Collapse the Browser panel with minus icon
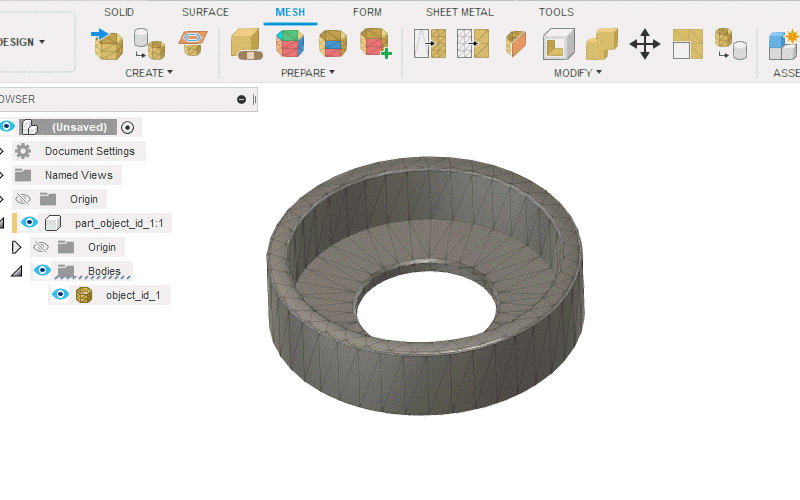 coord(241,99)
